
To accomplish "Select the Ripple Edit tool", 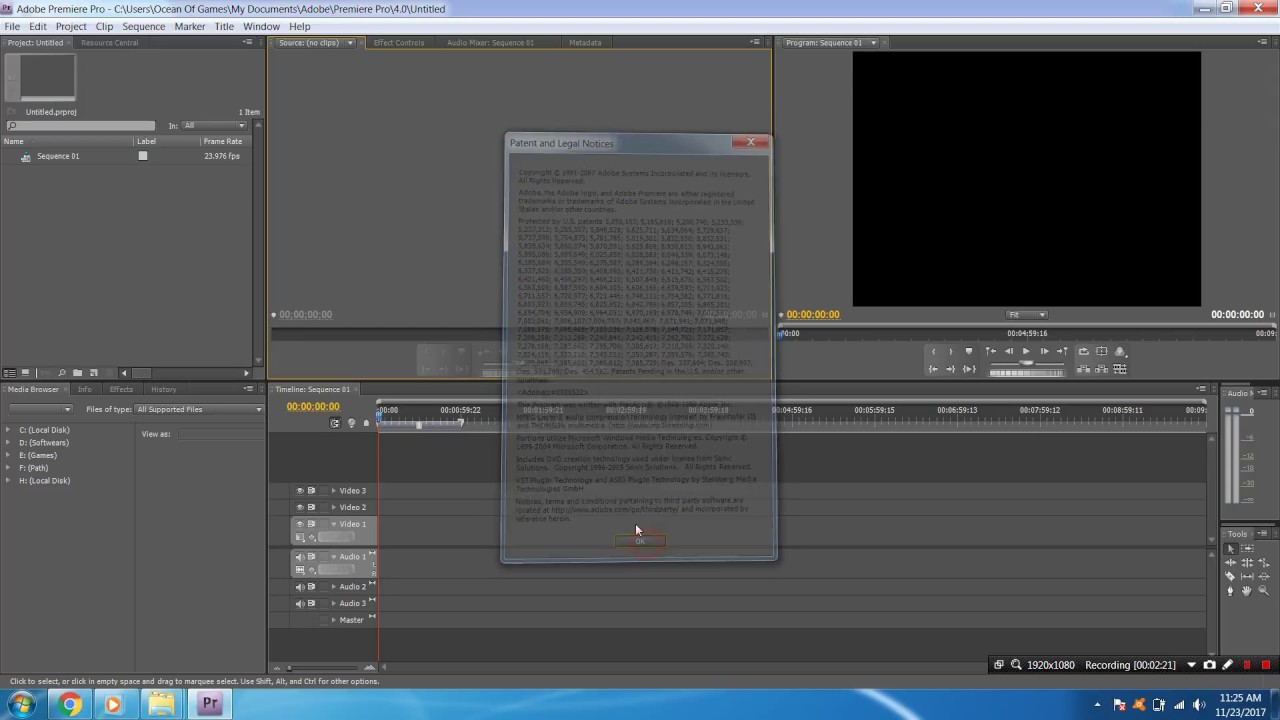I will click(x=1231, y=563).
